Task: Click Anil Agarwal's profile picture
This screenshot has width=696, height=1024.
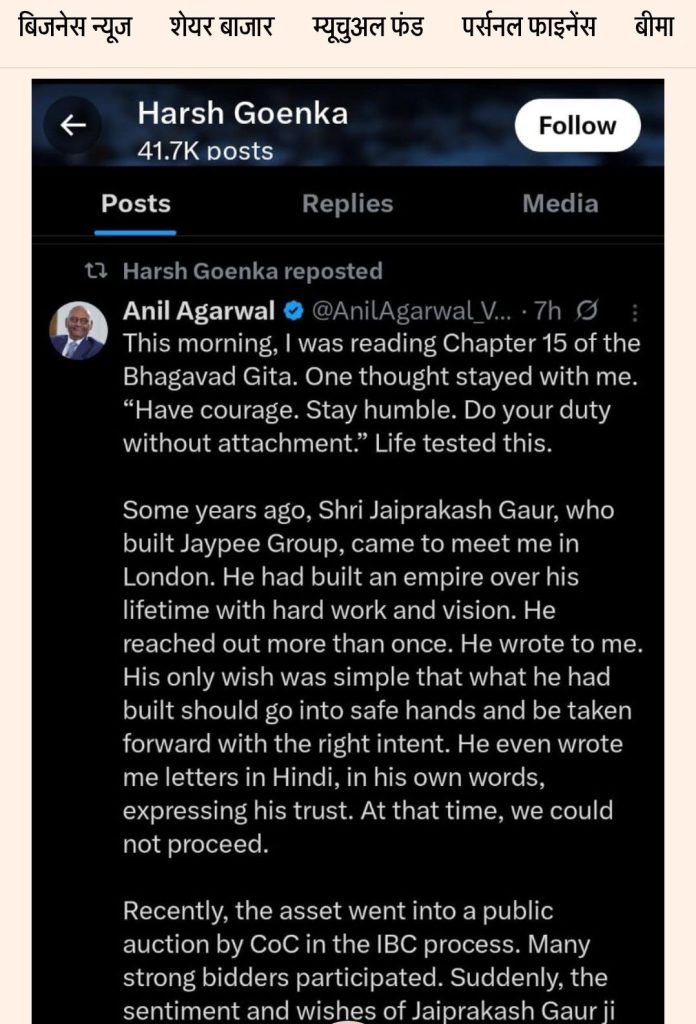Action: click(x=78, y=330)
